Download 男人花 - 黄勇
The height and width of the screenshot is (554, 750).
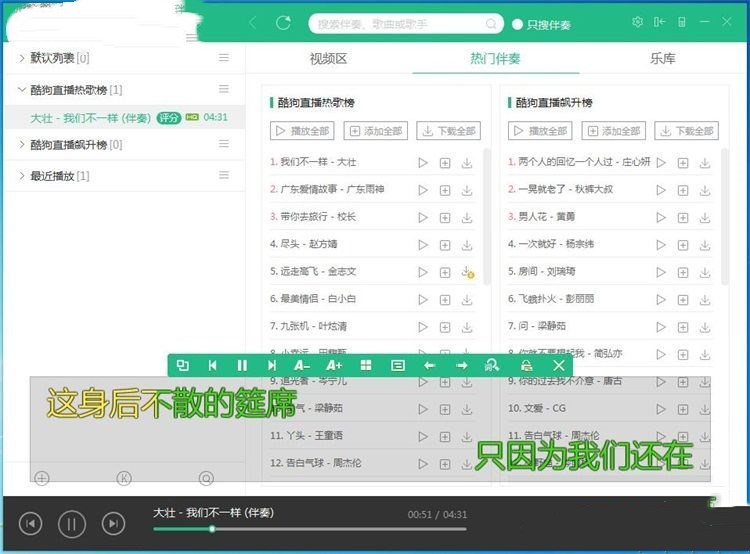(x=705, y=218)
